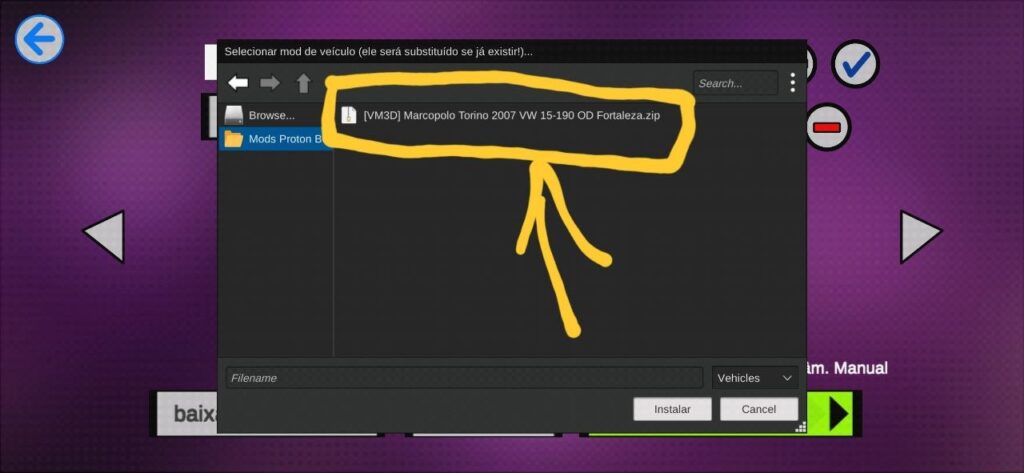
Task: Click the Instalar button
Action: 672,409
